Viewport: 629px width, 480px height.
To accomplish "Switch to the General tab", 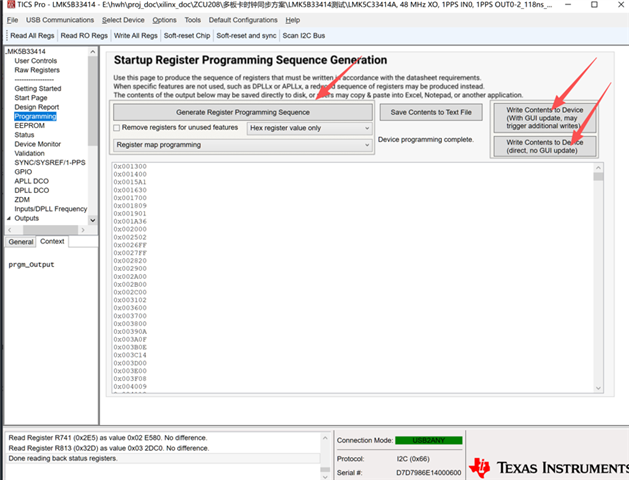I will pyautogui.click(x=20, y=242).
